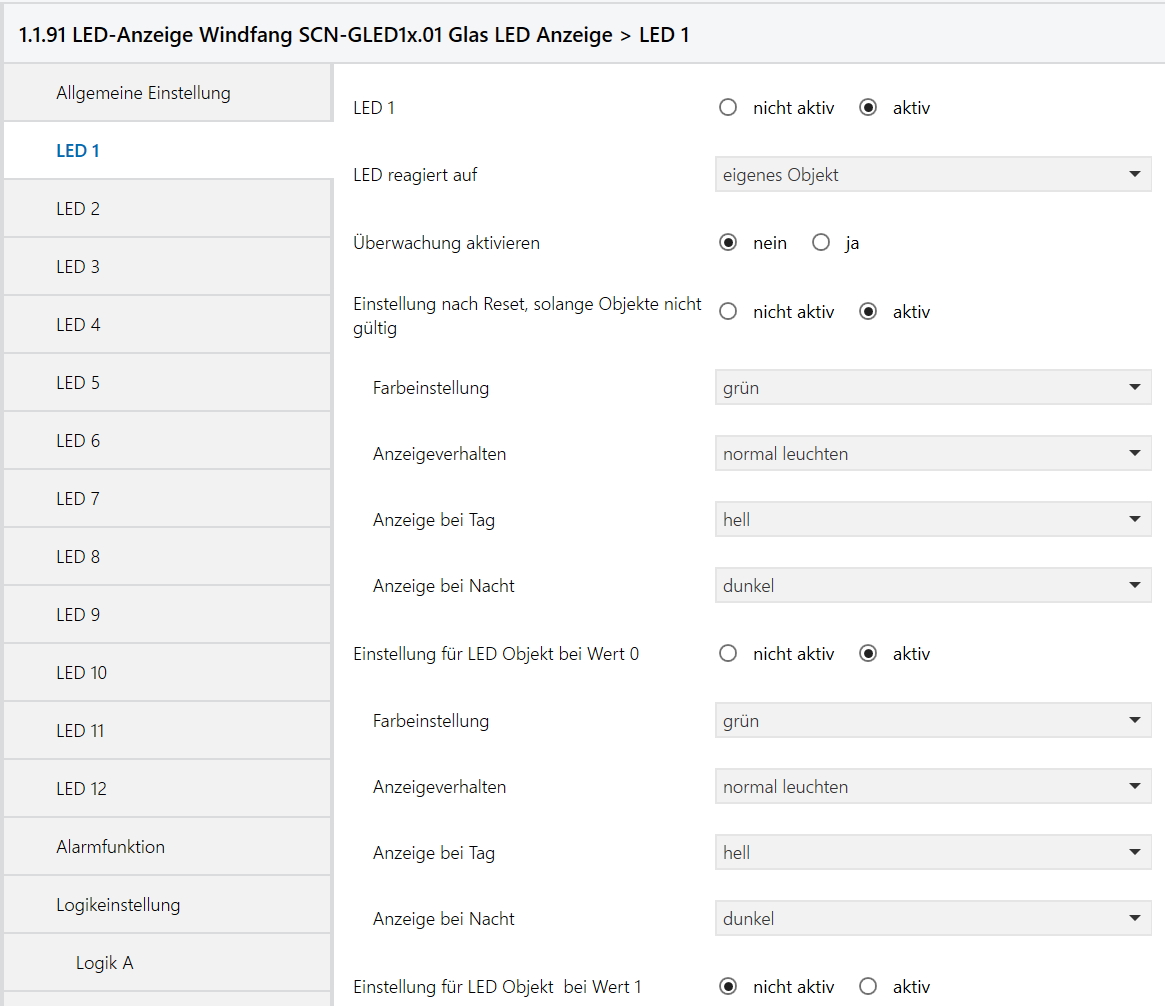Switch to the LED 2 tab
Viewport: 1165px width, 1006px height.
tap(167, 209)
